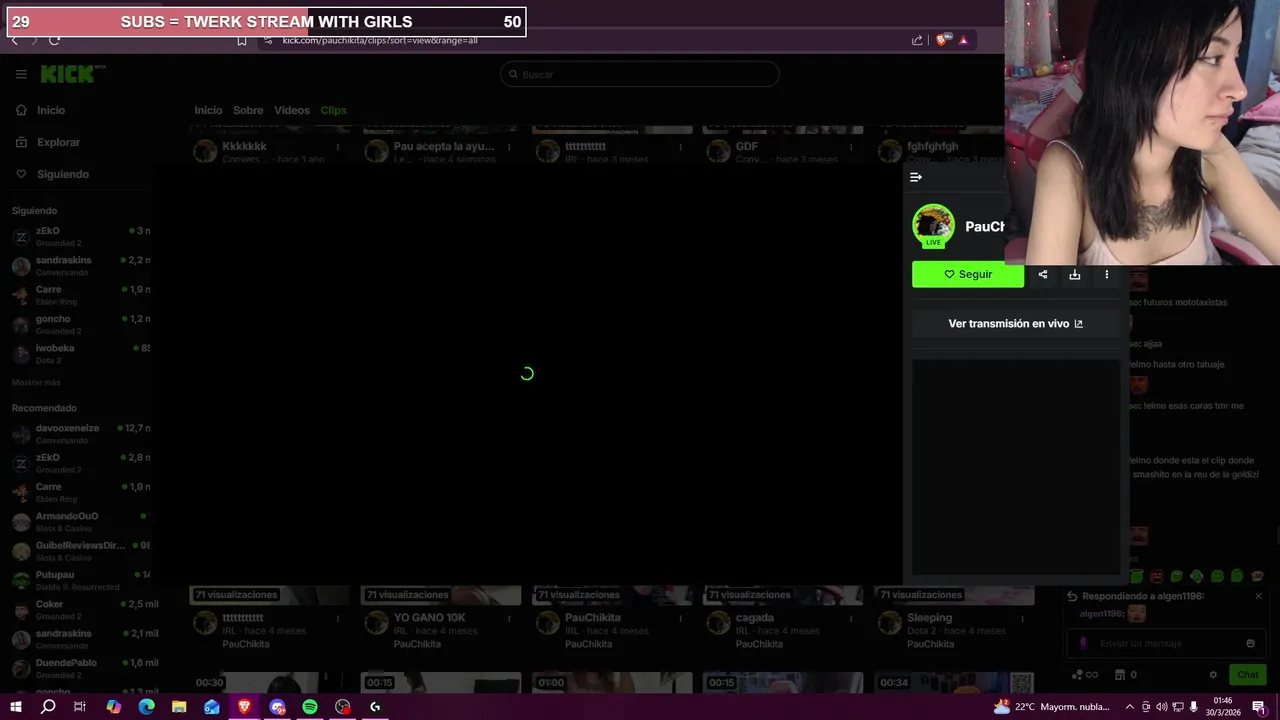Open recommended channel Putupau

[x=80, y=580]
